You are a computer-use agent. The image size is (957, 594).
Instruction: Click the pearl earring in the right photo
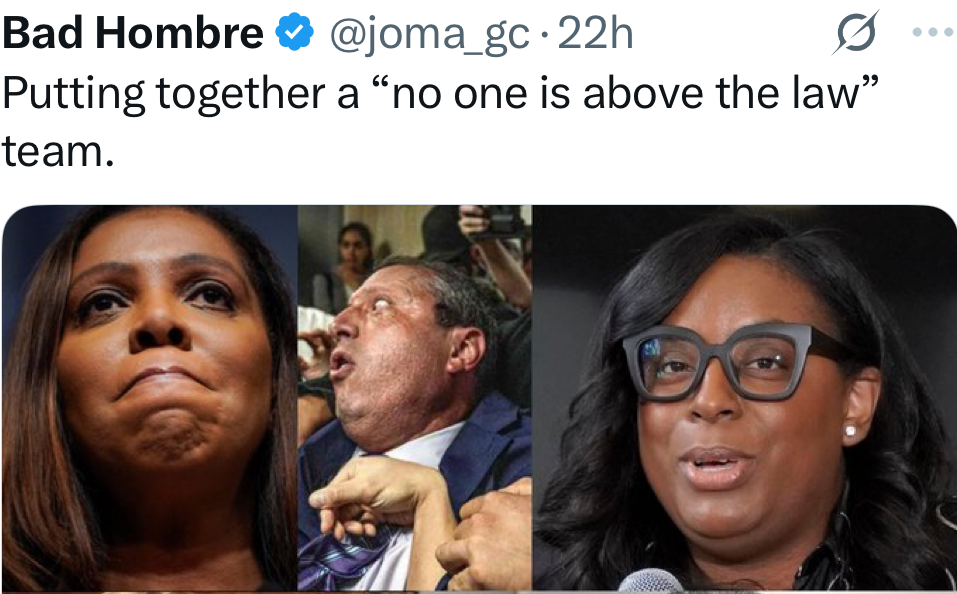(850, 431)
